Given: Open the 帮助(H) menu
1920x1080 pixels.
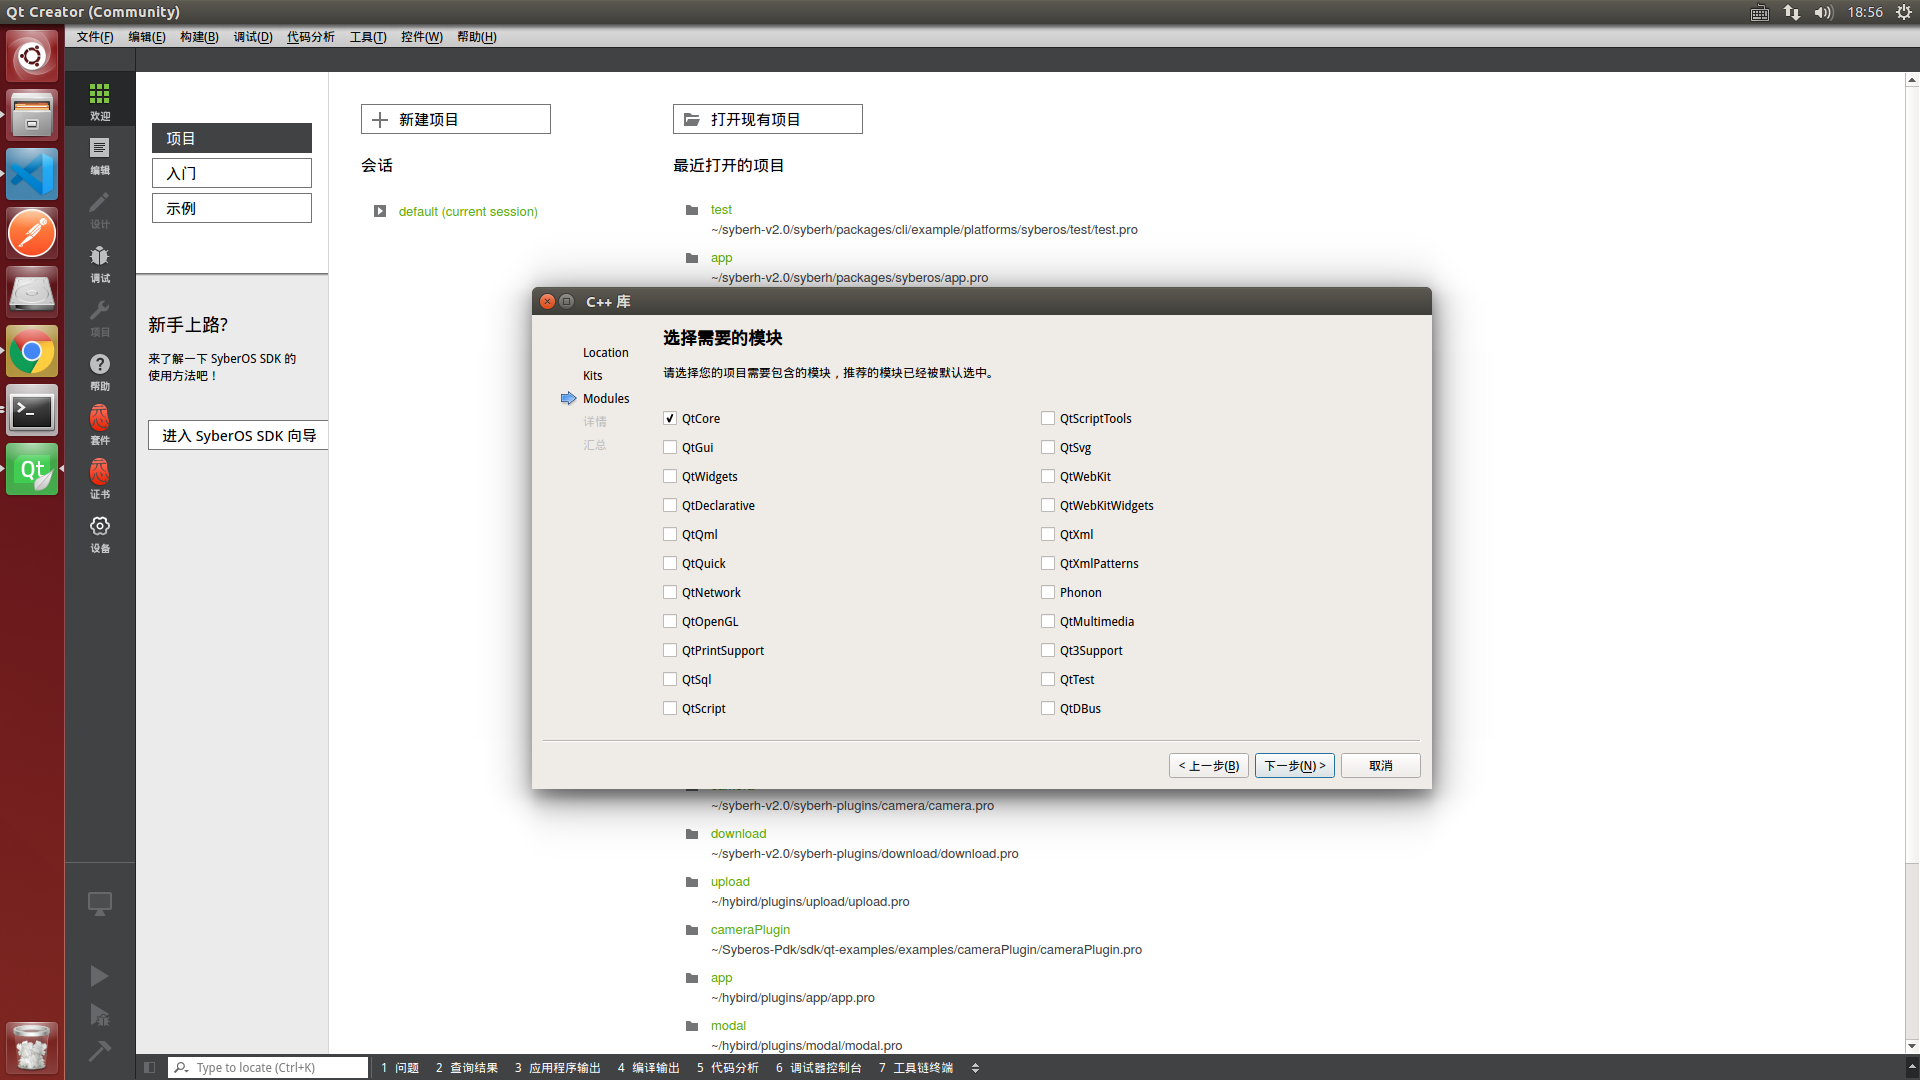Looking at the screenshot, I should pos(477,37).
